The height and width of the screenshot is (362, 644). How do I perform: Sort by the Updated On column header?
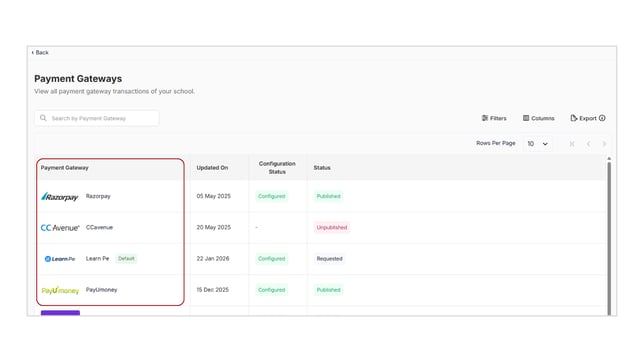point(212,168)
